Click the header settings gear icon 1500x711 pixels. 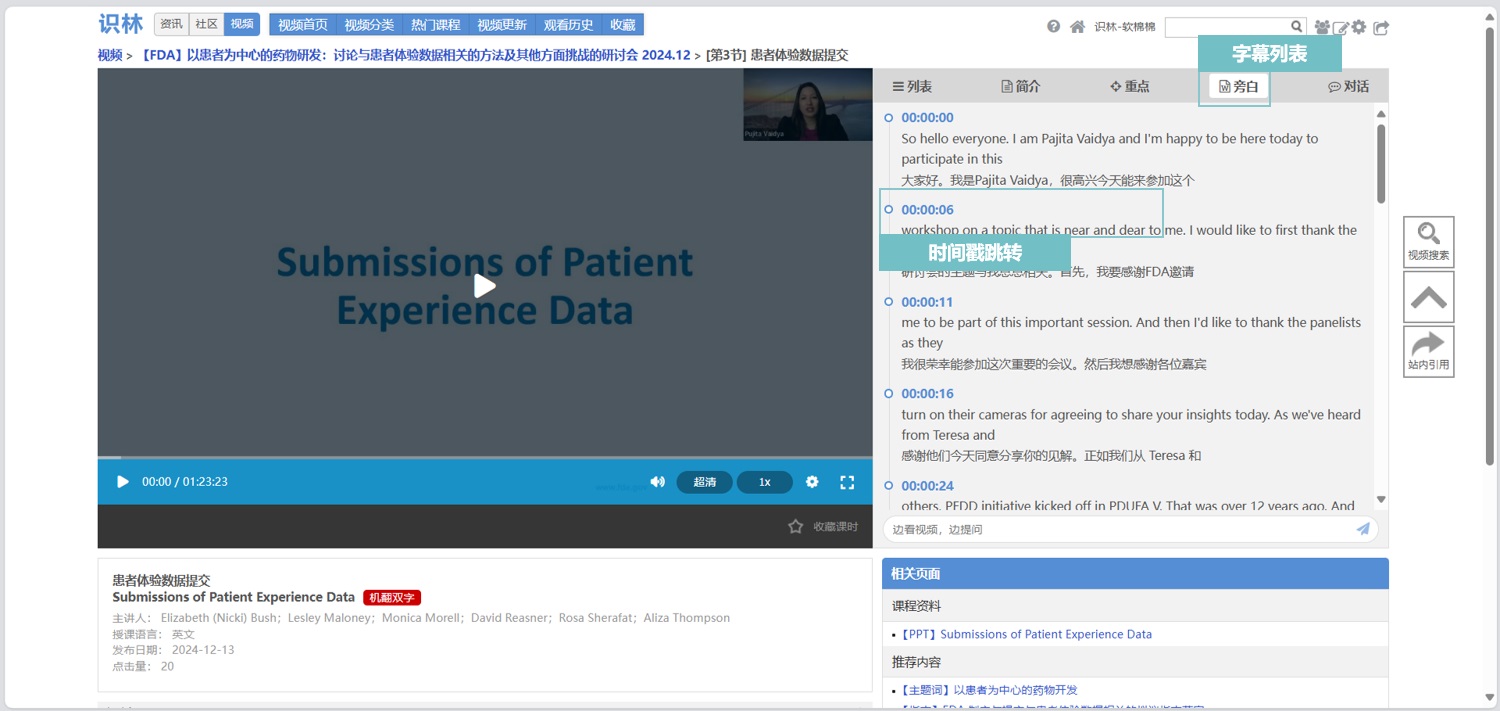tap(1359, 28)
